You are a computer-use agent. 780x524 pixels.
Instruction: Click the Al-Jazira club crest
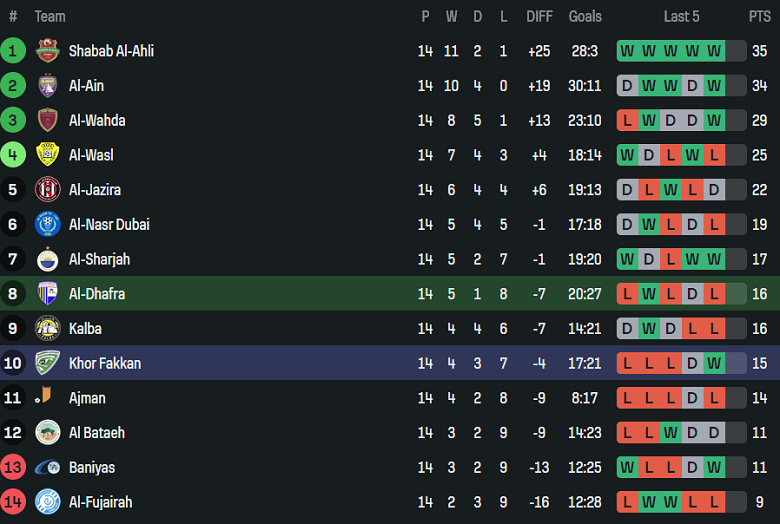(48, 190)
